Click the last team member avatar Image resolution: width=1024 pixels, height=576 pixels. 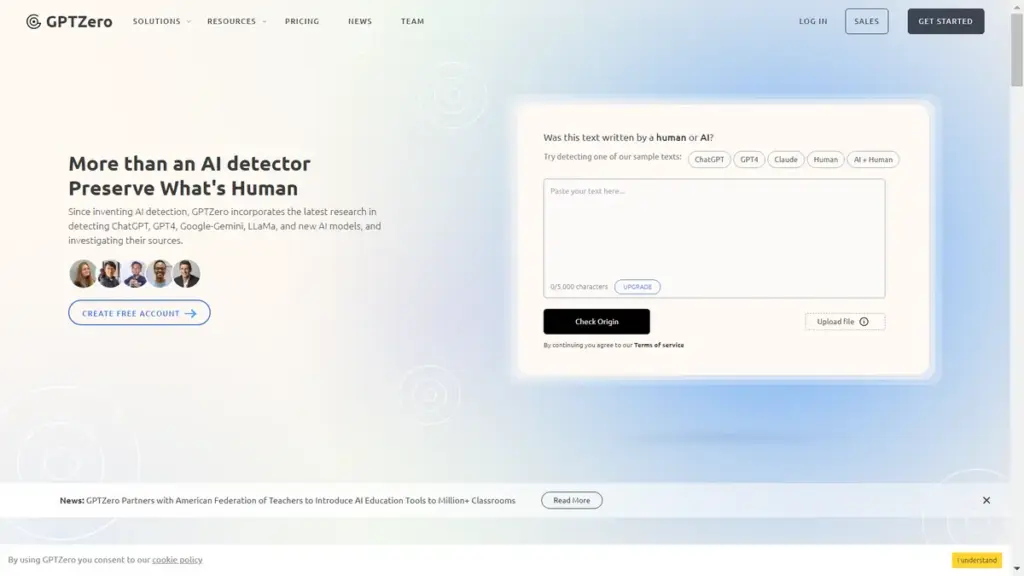186,274
